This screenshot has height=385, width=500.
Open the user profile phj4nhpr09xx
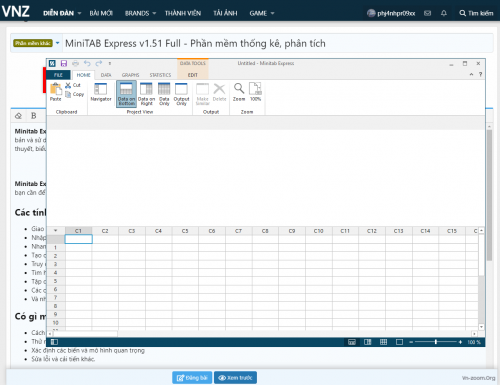391,13
